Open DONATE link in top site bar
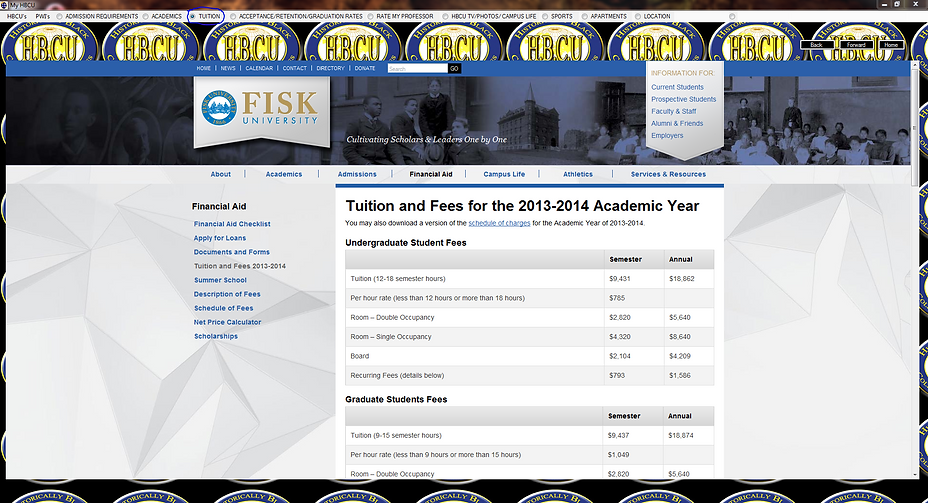 tap(365, 68)
